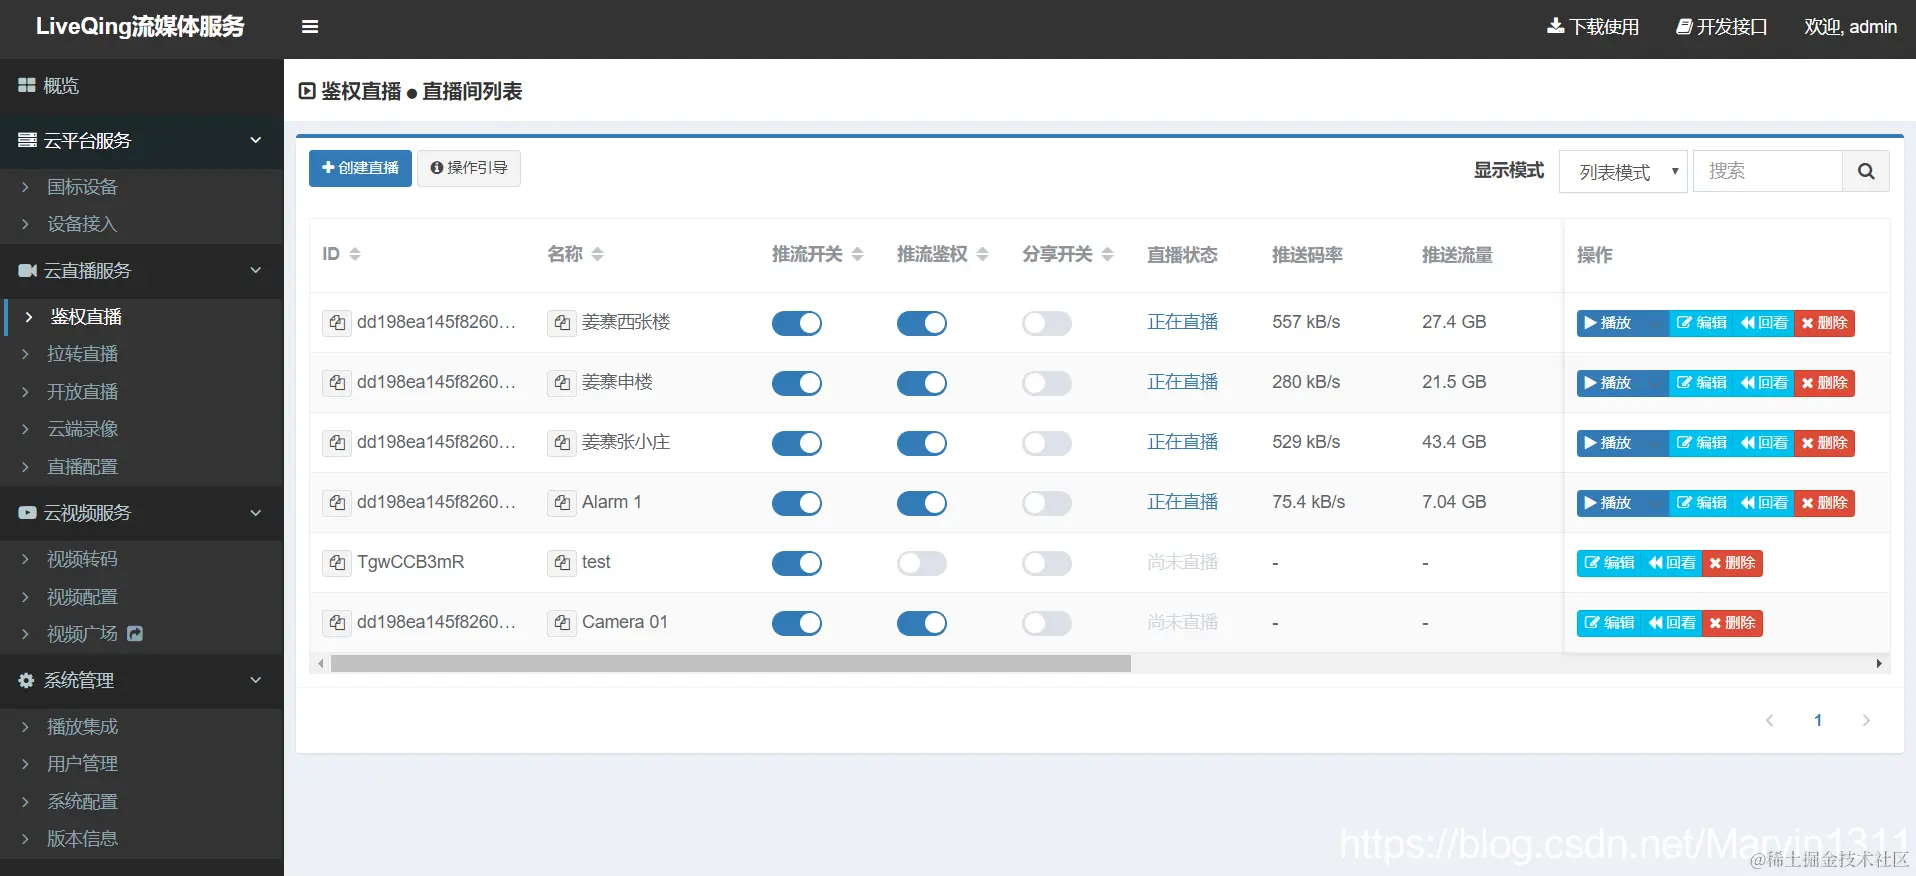Click scrollbar left arrow of table

tap(320, 664)
